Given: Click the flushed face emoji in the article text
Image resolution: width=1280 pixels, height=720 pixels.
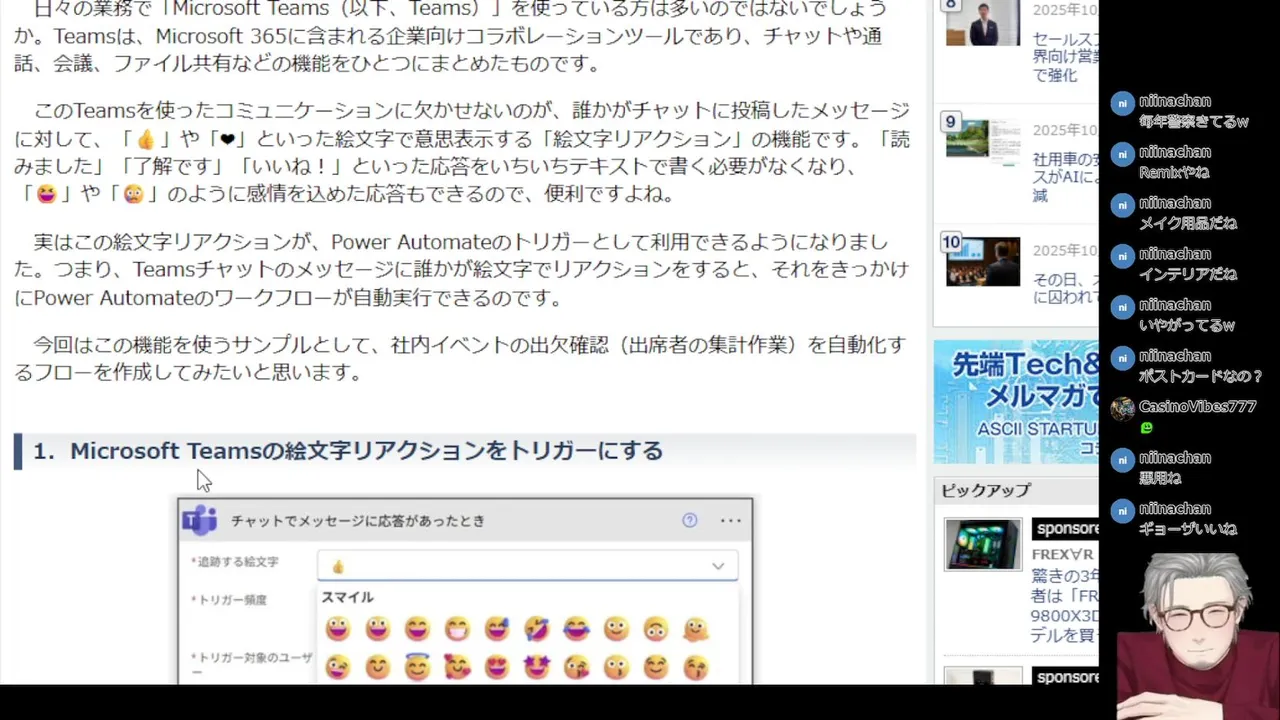Looking at the screenshot, I should pyautogui.click(x=133, y=194).
